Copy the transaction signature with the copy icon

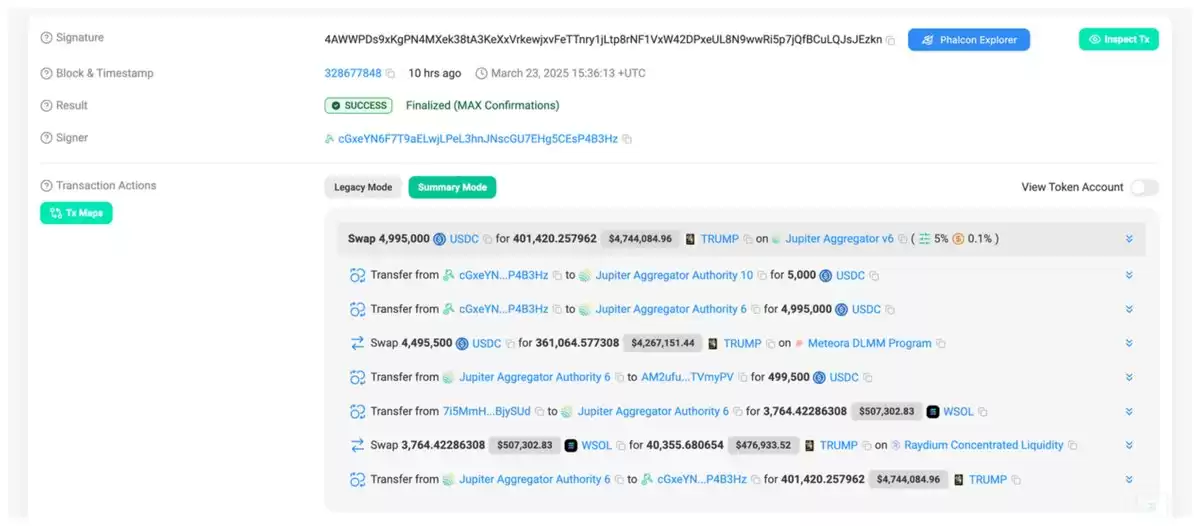(x=890, y=40)
